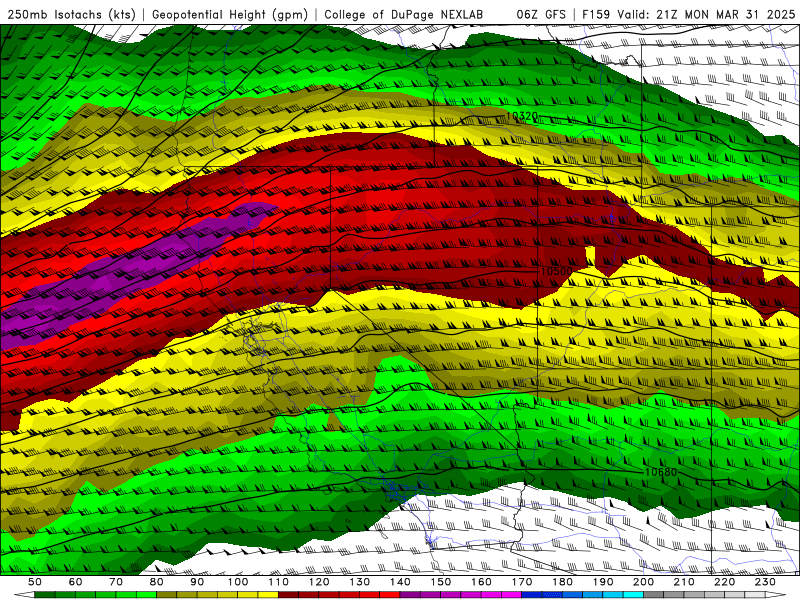The height and width of the screenshot is (600, 800).
Task: Click the 90 value on the legend
Action: pos(197,582)
